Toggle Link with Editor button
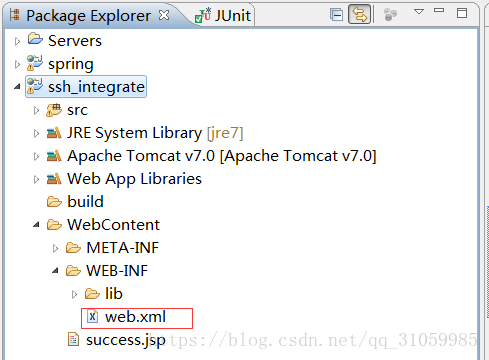Screen dimensions: 489x360 (x=359, y=14)
